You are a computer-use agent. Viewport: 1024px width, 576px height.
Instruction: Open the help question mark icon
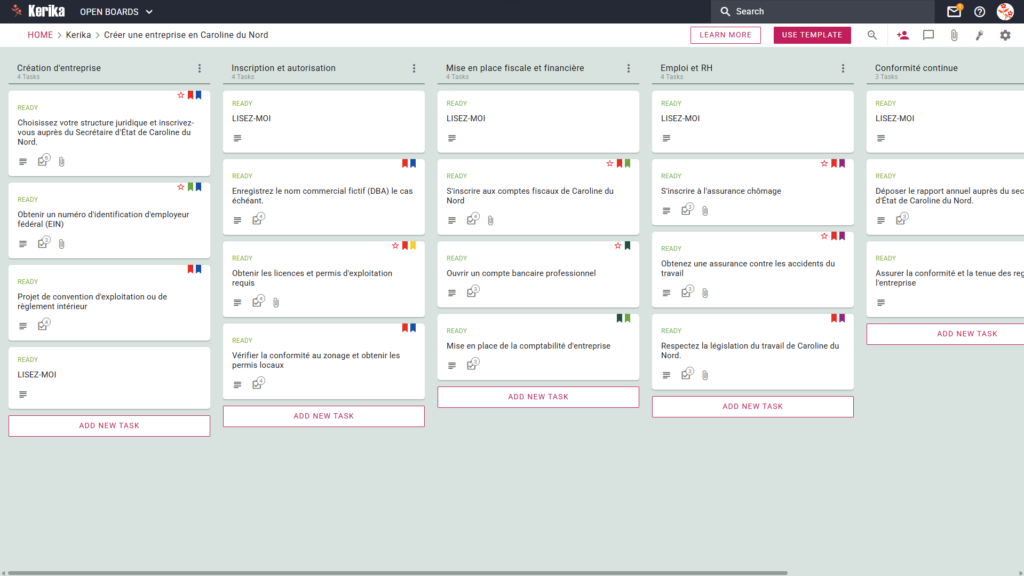tap(979, 12)
